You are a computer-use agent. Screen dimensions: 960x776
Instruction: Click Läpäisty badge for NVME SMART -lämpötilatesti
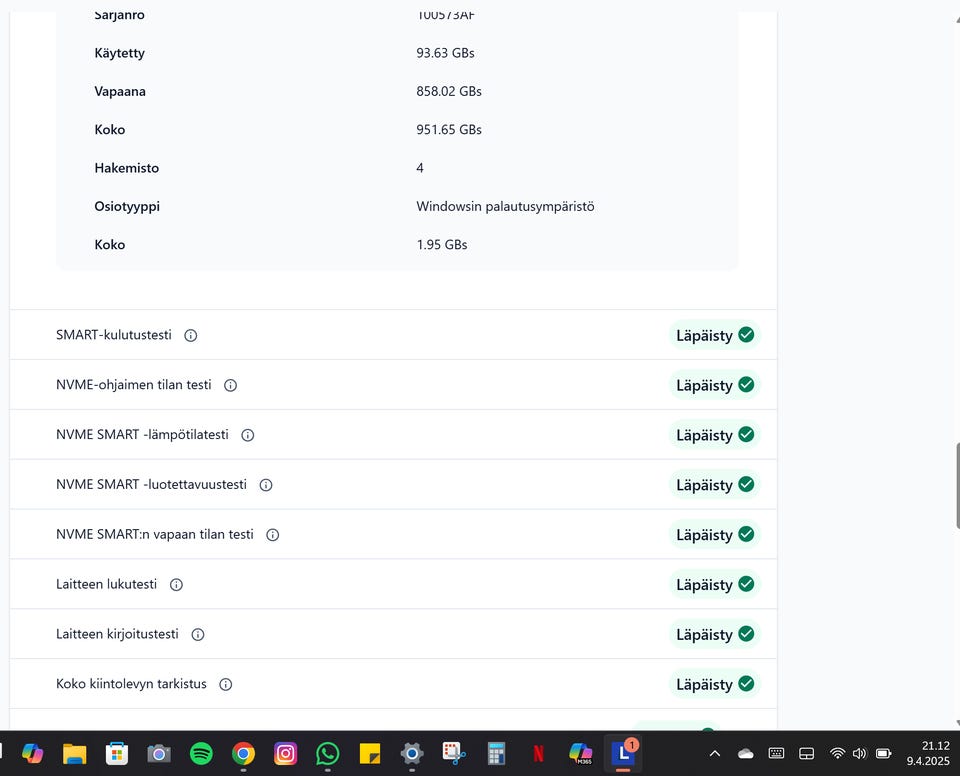coord(714,435)
